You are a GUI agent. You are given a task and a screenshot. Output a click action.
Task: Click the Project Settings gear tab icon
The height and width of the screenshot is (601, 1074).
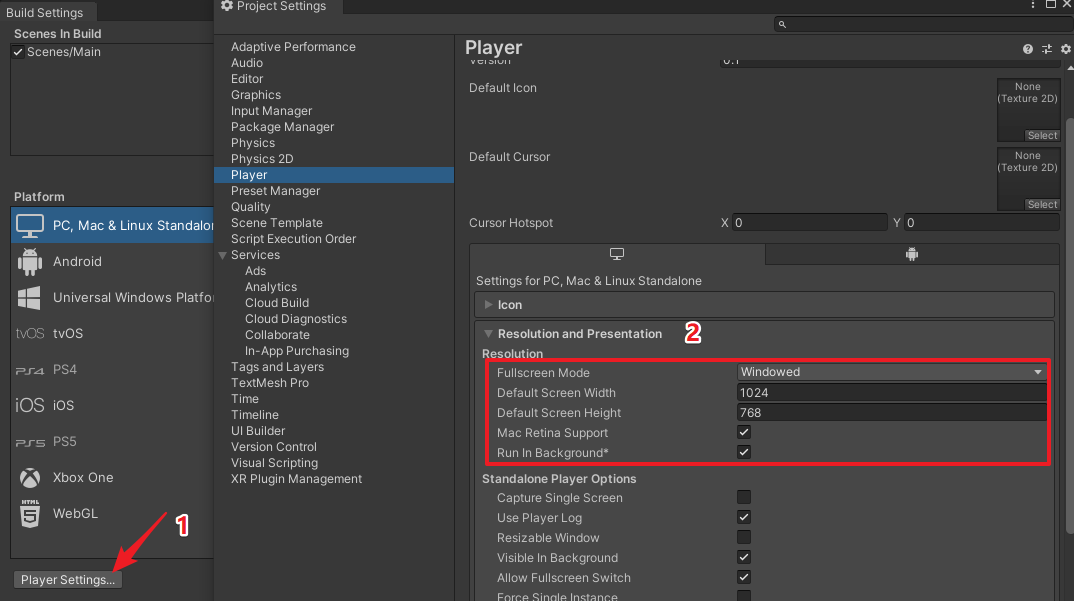point(227,5)
